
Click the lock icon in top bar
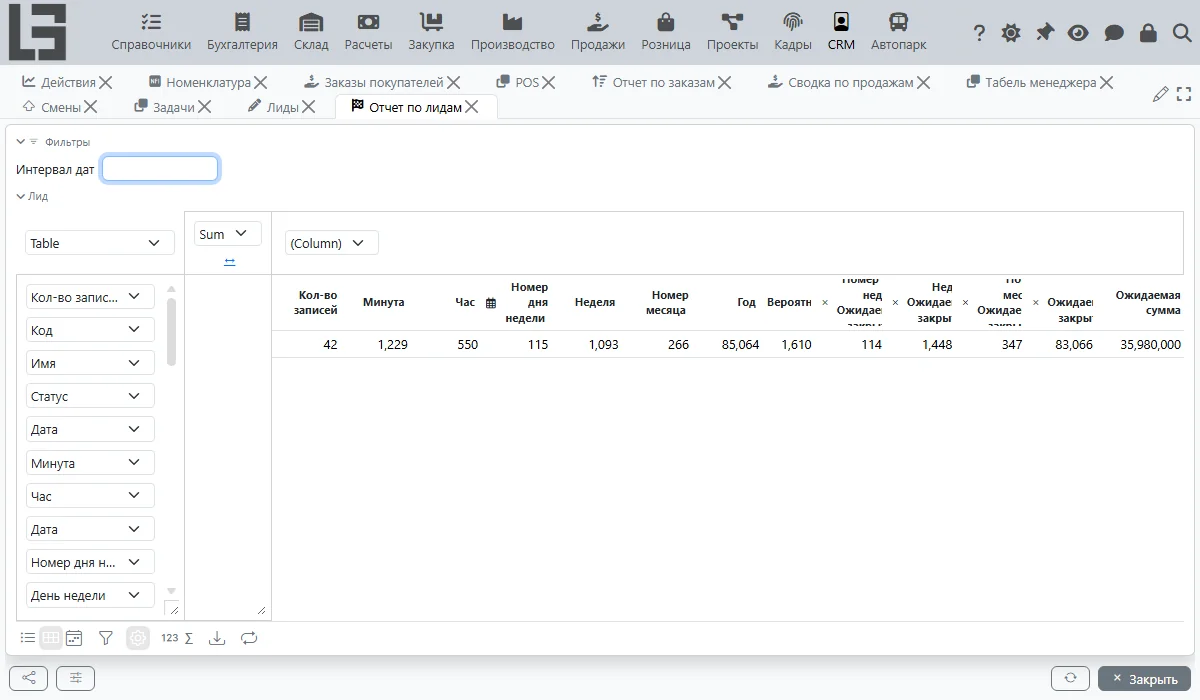1148,33
